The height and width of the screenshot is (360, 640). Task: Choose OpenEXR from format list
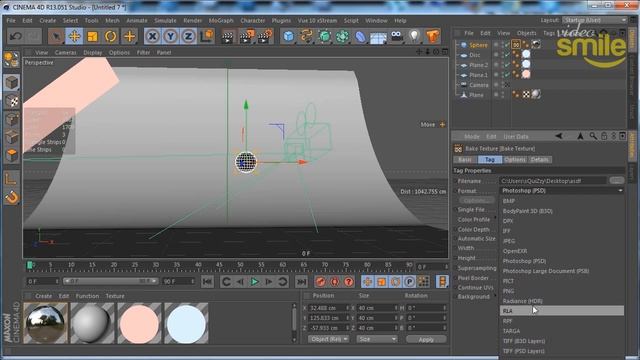tap(515, 251)
